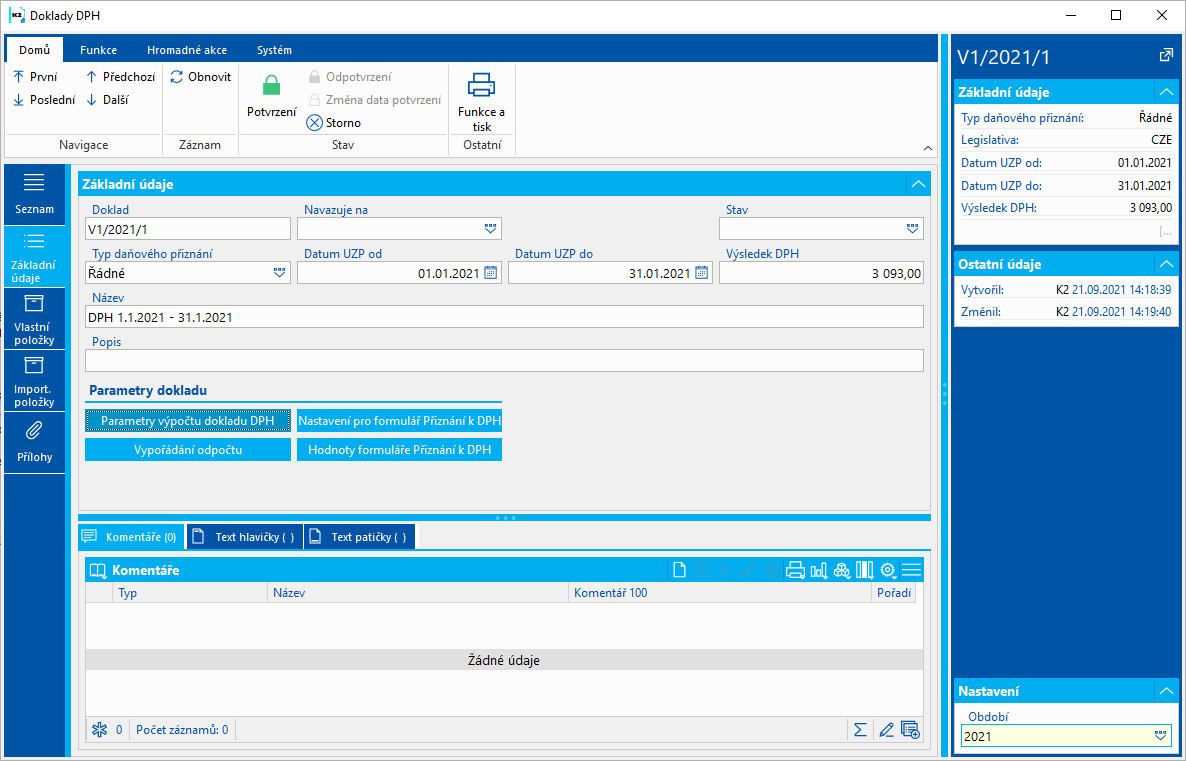This screenshot has height=761, width=1186.
Task: Click the pencil edit icon at bottom
Action: tap(886, 730)
